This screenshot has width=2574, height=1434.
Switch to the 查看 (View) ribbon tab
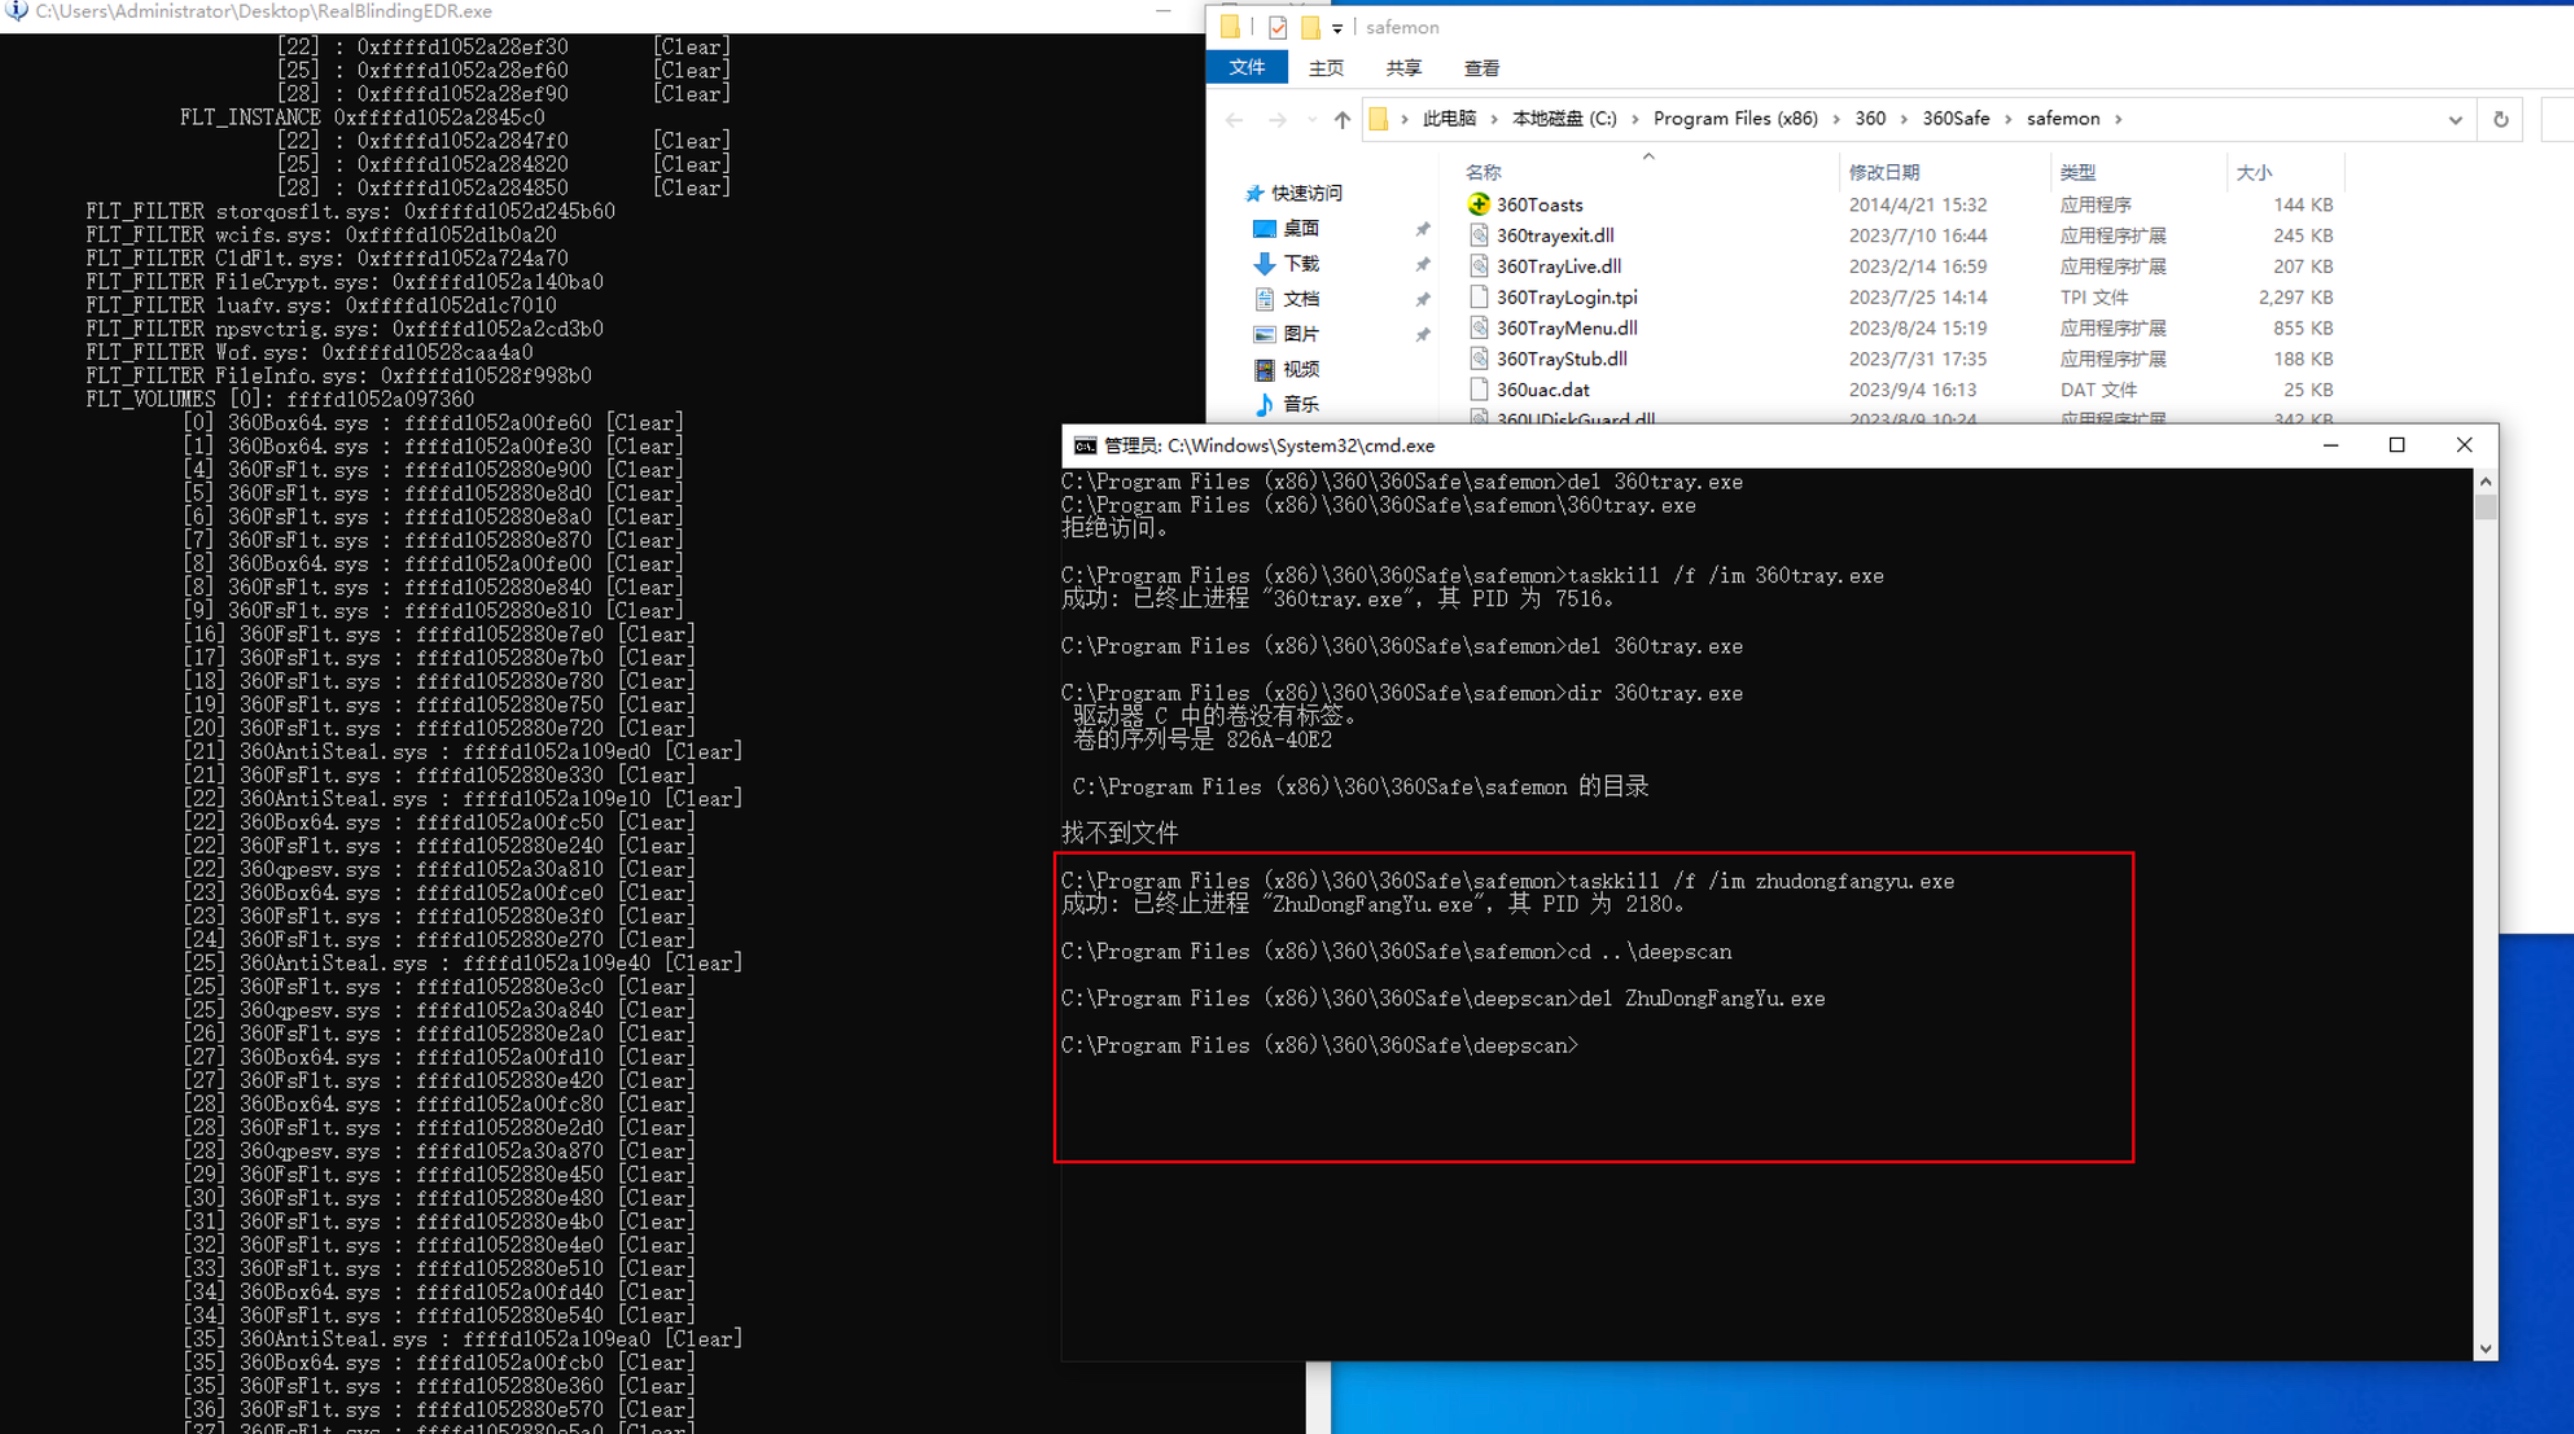tap(1480, 68)
